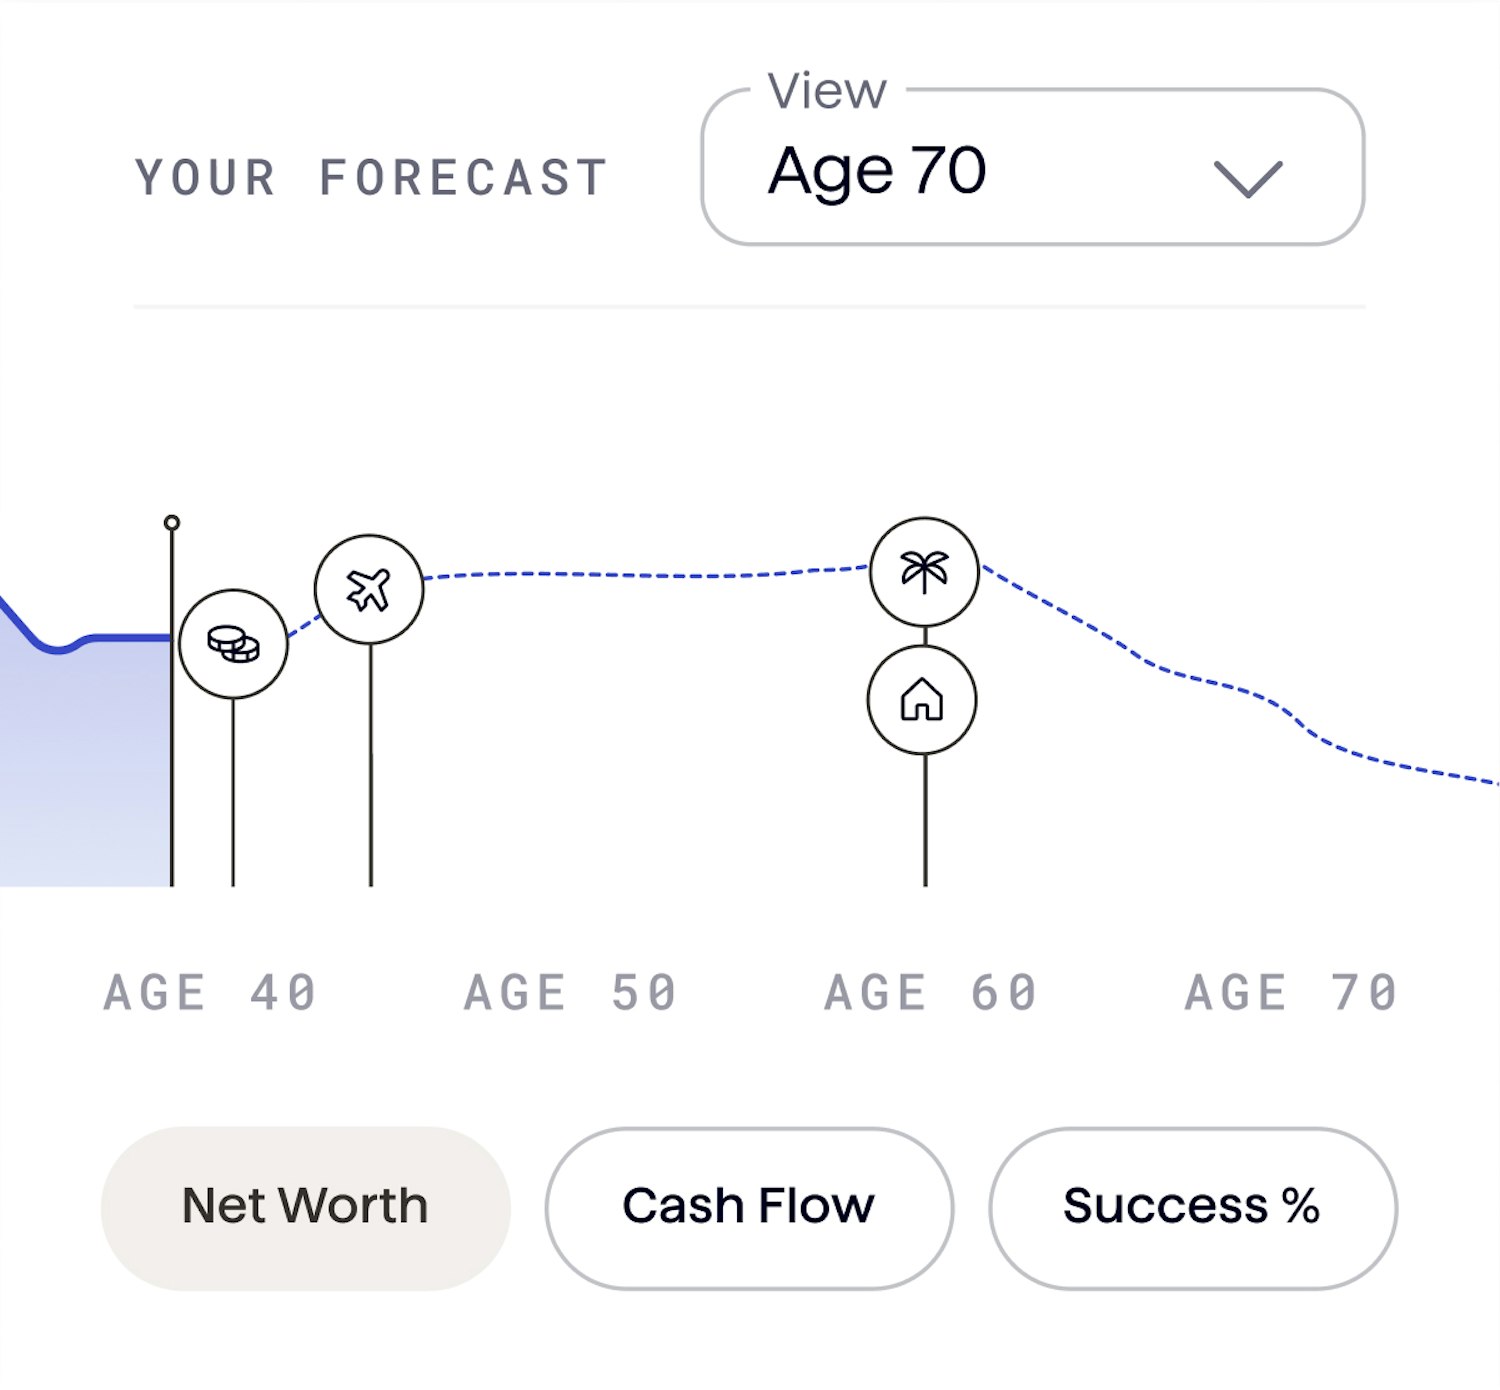This screenshot has height=1390, width=1500.
Task: Click the house milestone icon
Action: pos(922,699)
